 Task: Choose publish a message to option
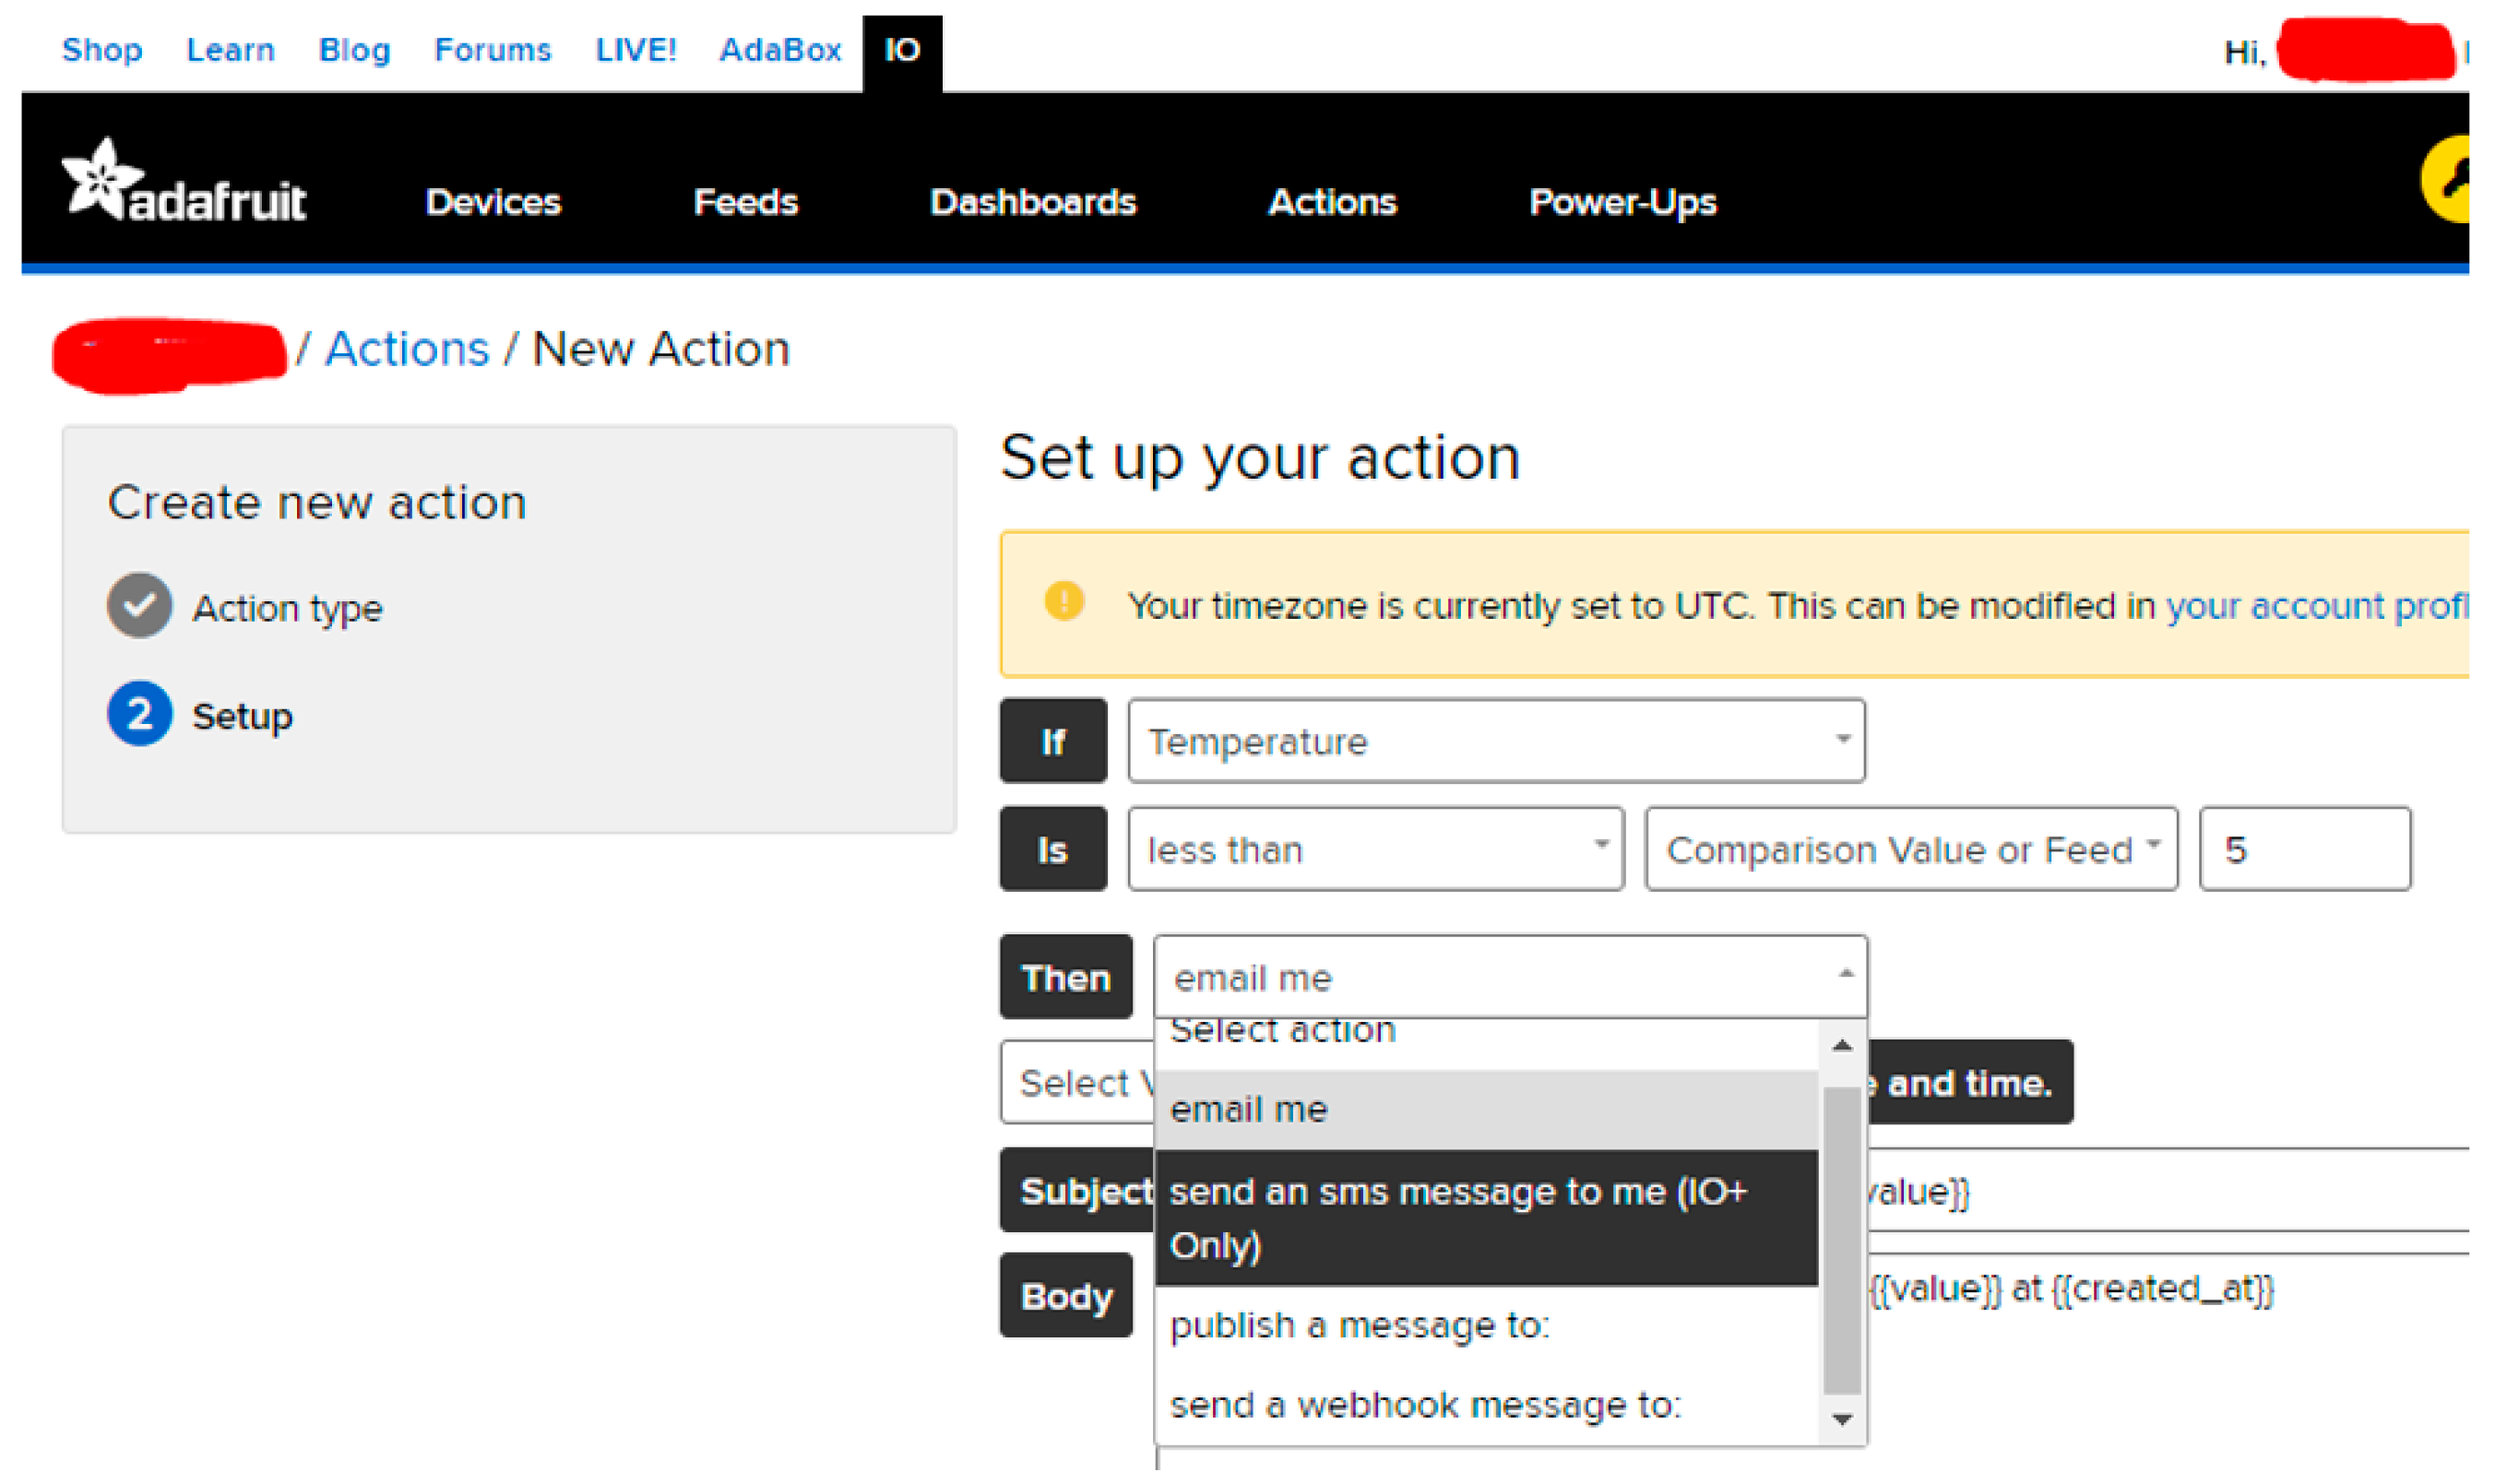1360,1325
